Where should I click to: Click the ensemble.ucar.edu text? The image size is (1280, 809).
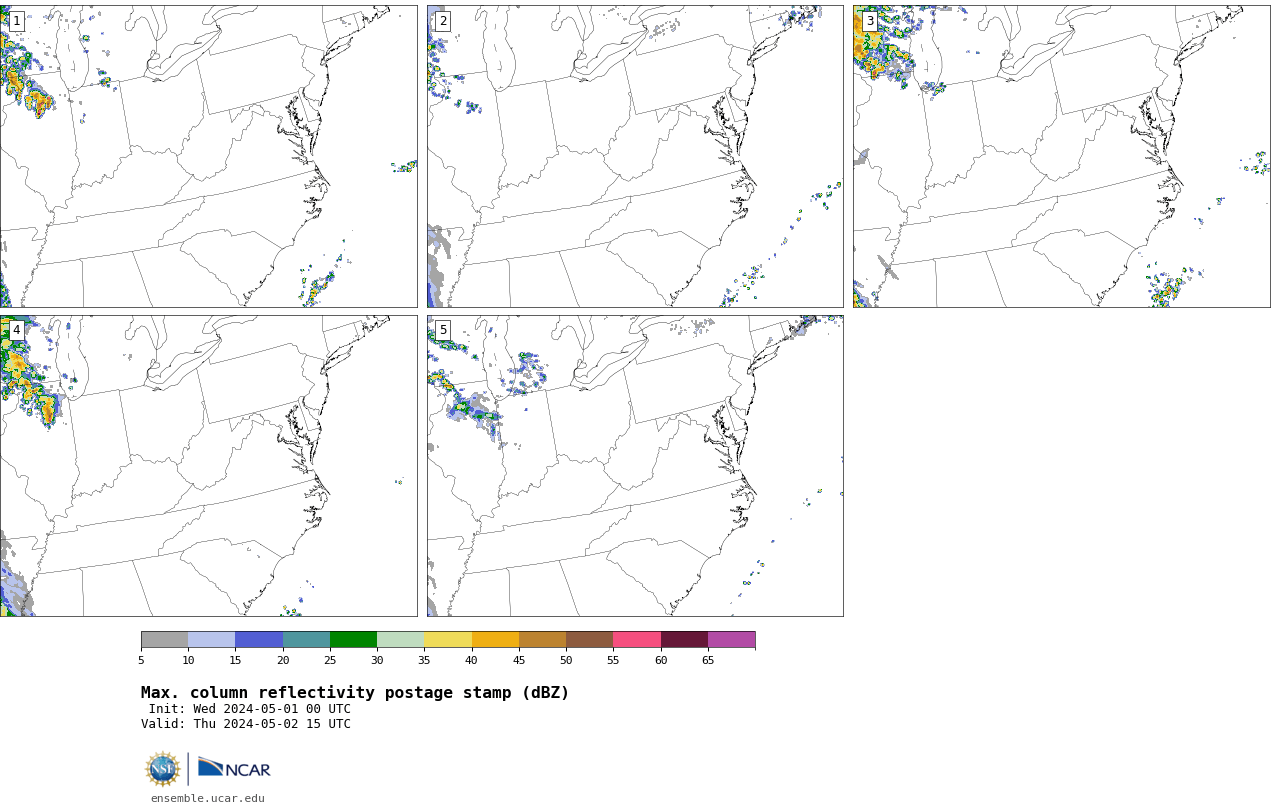(x=208, y=798)
